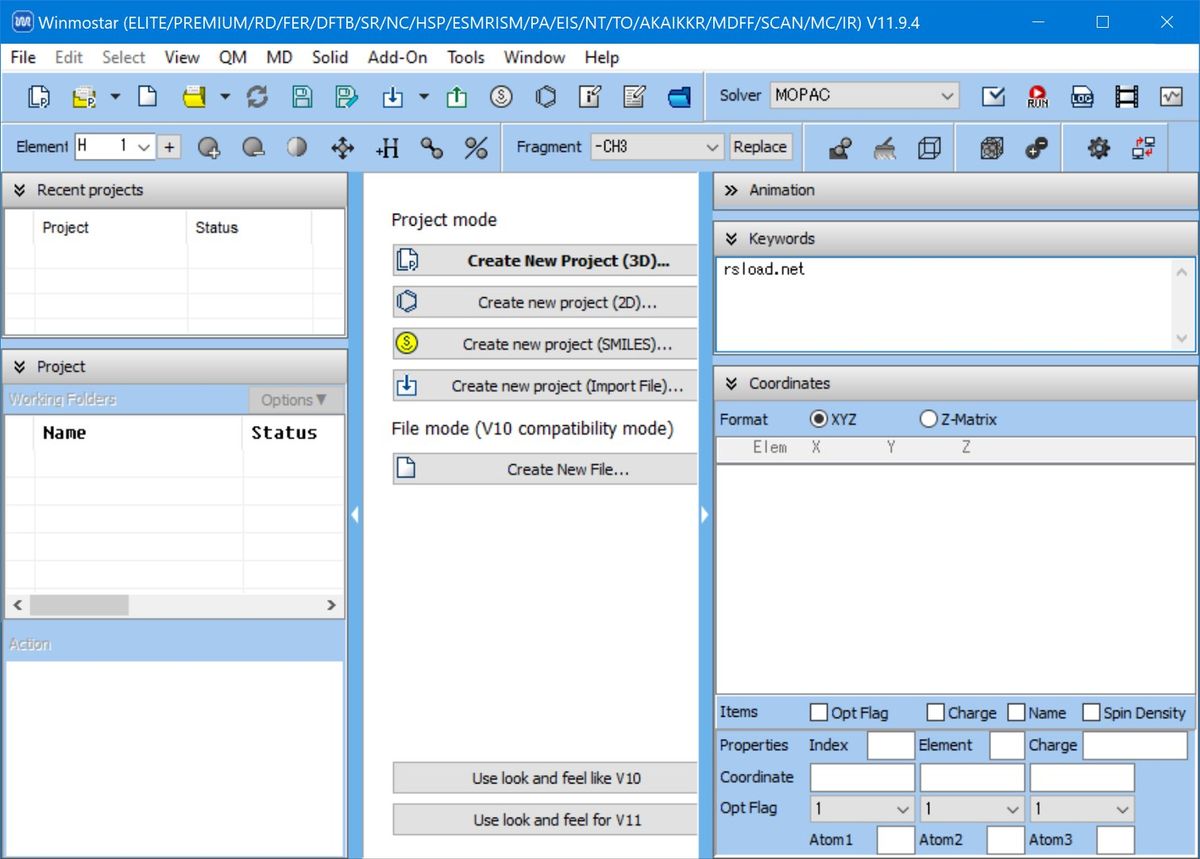Open the Add-On menu
The image size is (1200, 859).
[x=397, y=57]
